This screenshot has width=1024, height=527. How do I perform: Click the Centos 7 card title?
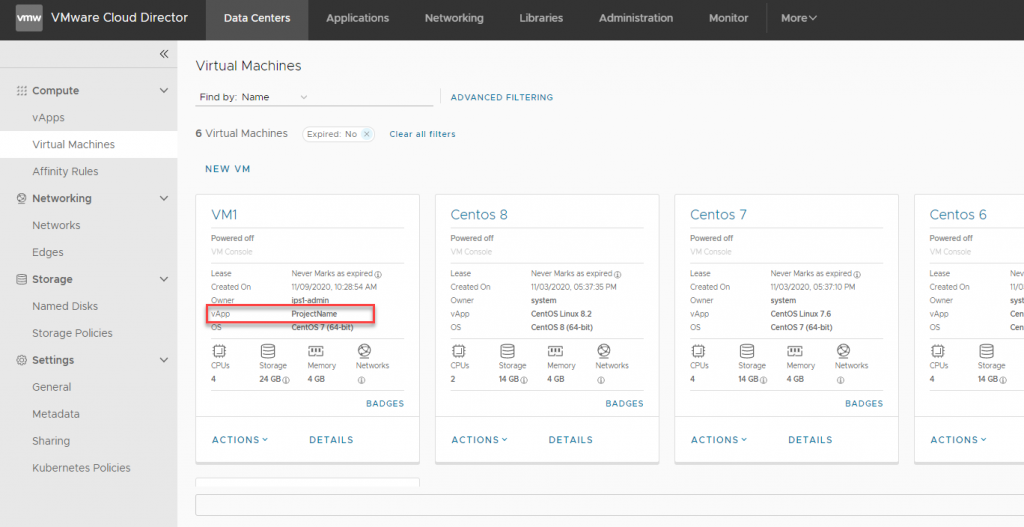[718, 215]
